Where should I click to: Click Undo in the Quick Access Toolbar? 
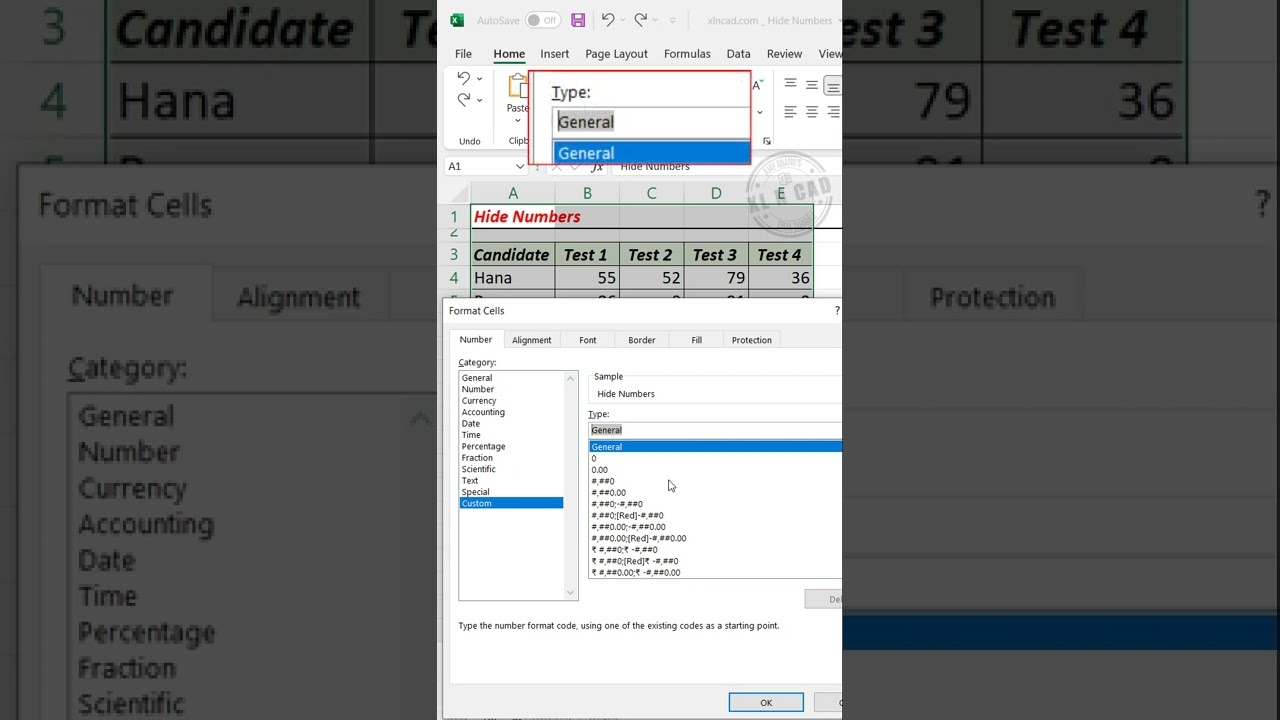[x=607, y=20]
